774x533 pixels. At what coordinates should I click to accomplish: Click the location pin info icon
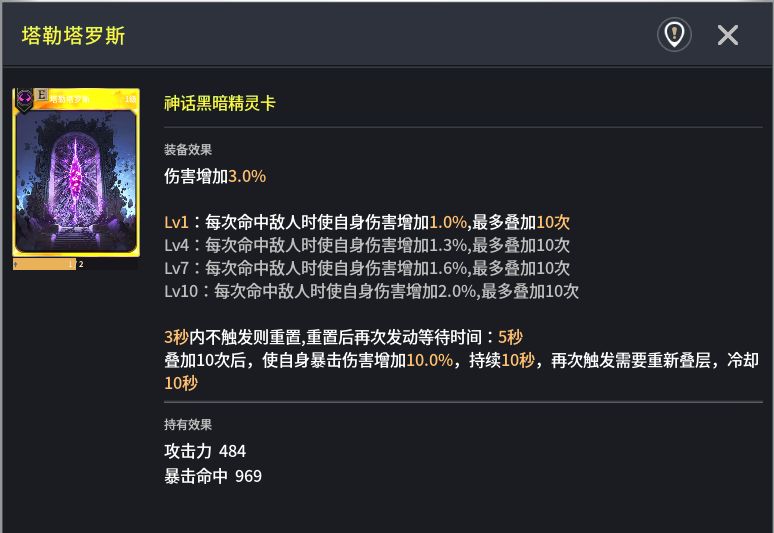(x=674, y=35)
